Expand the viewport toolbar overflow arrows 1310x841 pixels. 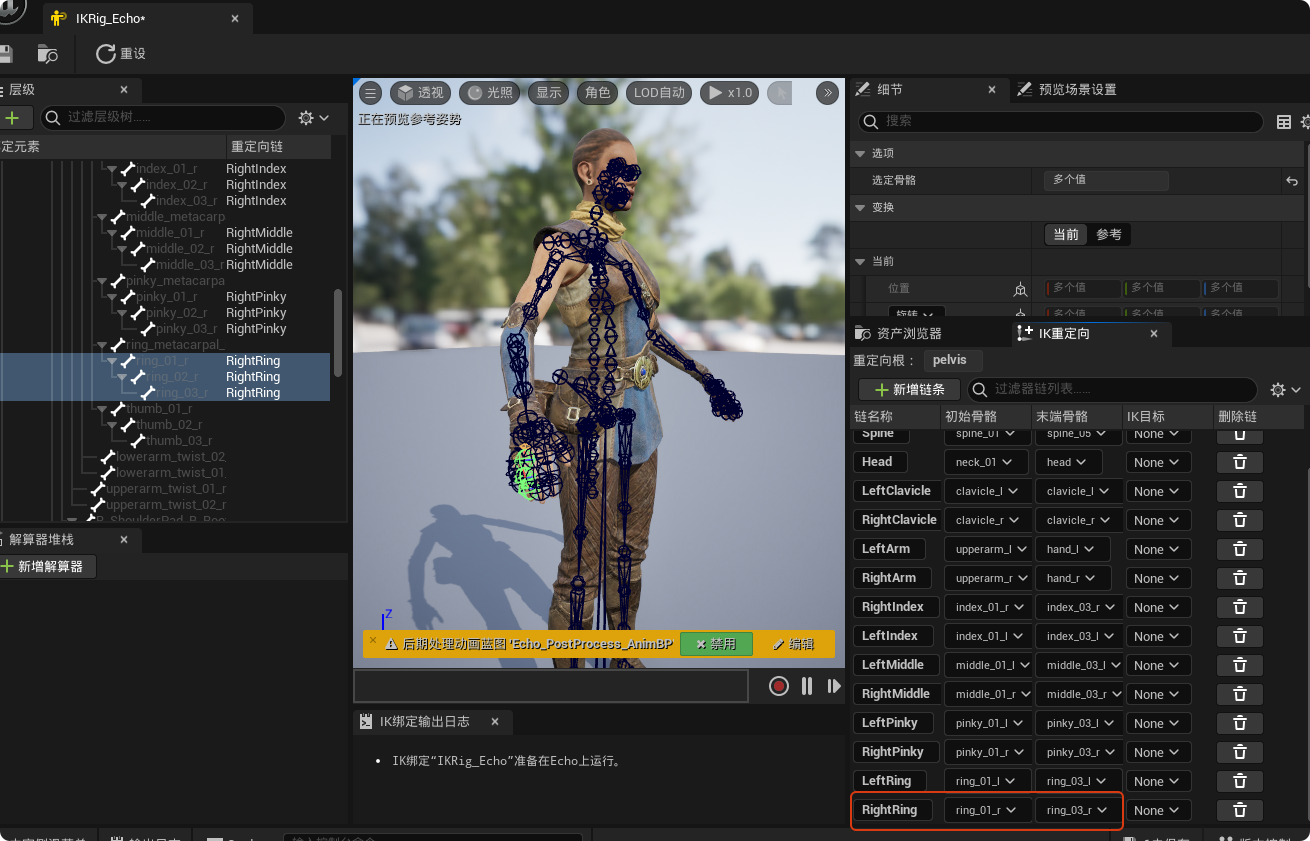pyautogui.click(x=828, y=93)
